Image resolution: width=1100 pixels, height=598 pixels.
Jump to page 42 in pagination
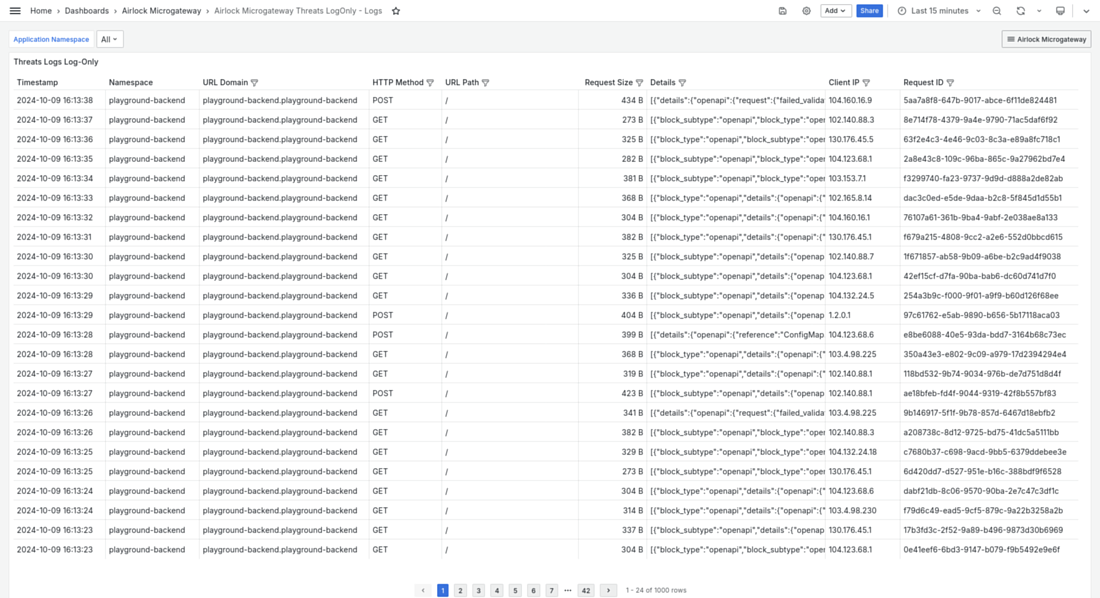(x=586, y=591)
